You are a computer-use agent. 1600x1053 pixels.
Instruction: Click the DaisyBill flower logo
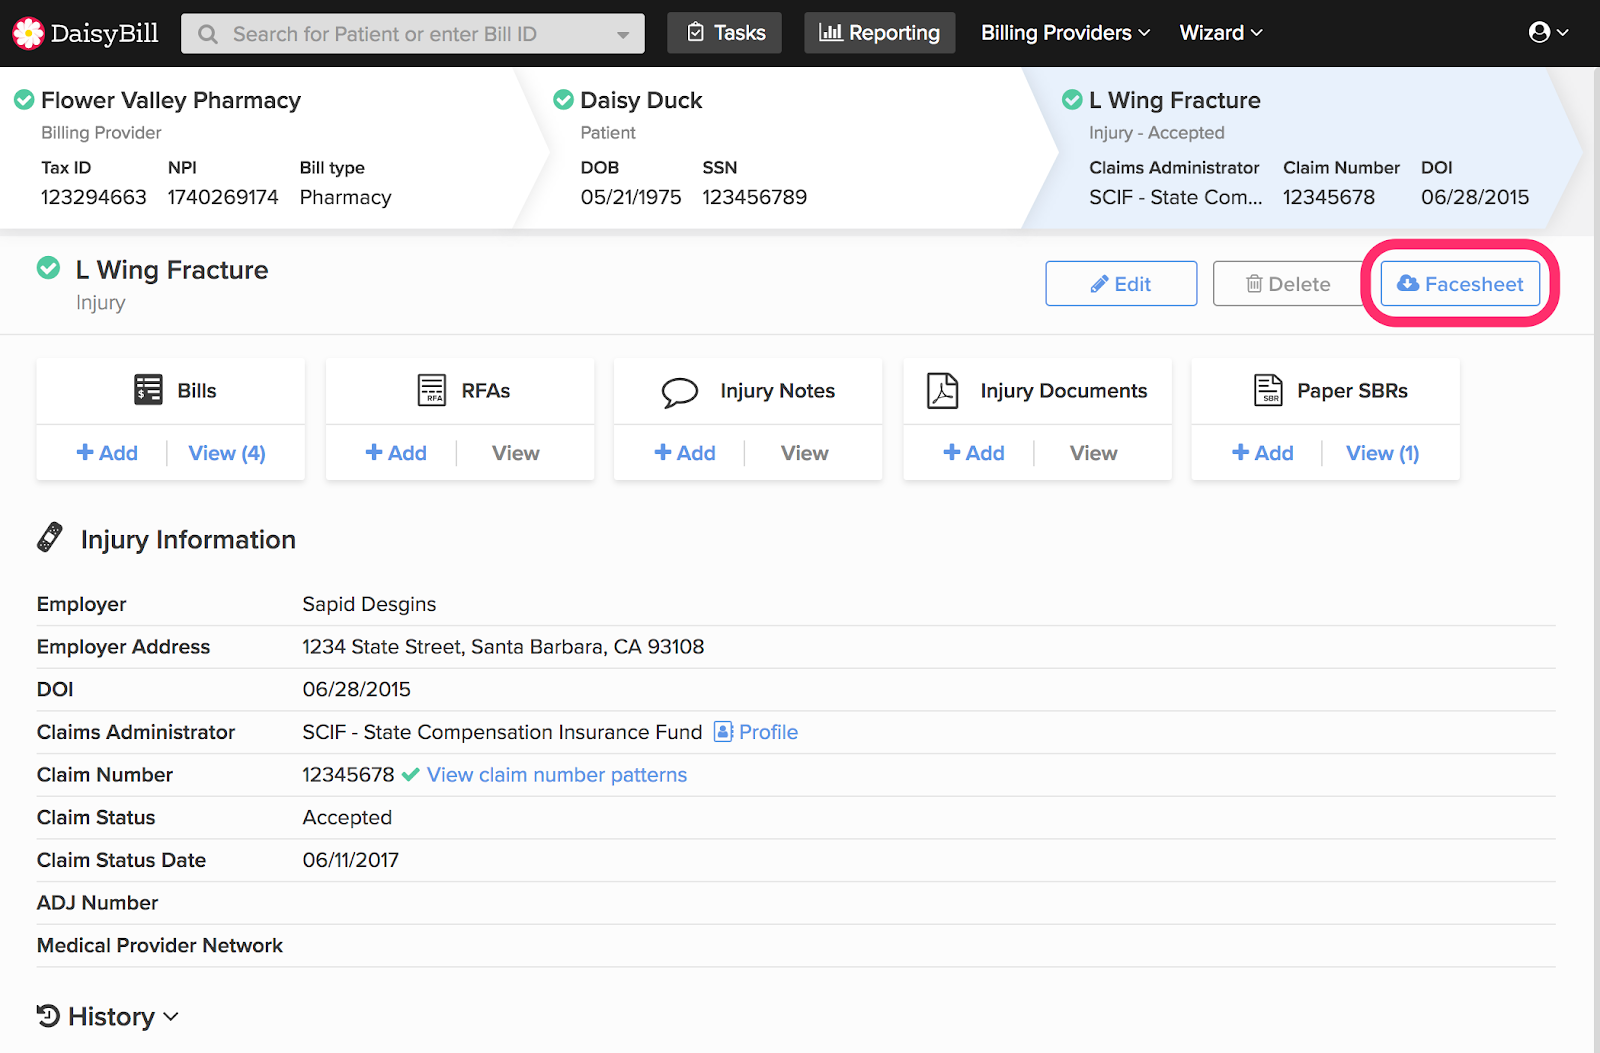click(x=28, y=33)
